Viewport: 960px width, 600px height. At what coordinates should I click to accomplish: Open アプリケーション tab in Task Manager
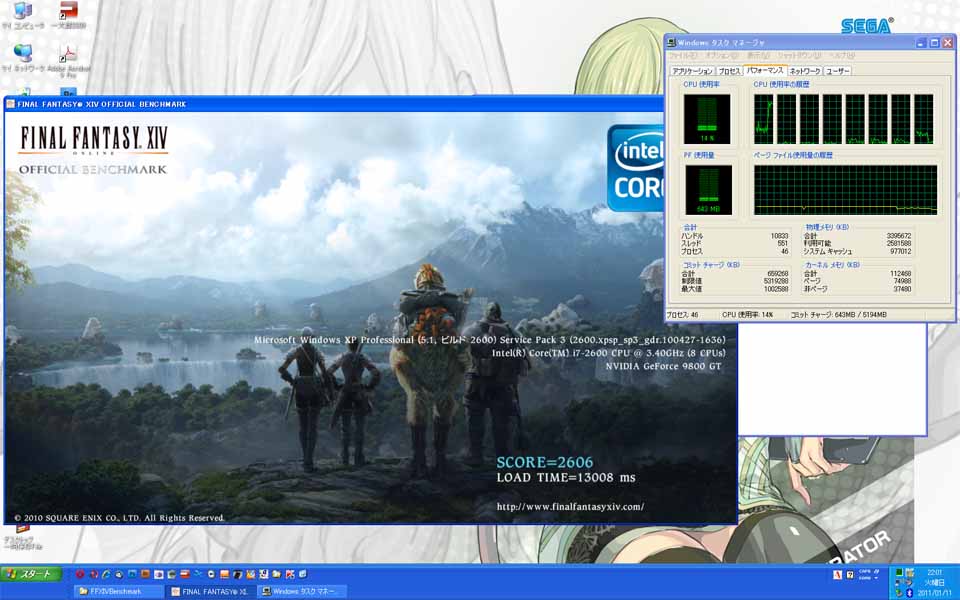[692, 71]
